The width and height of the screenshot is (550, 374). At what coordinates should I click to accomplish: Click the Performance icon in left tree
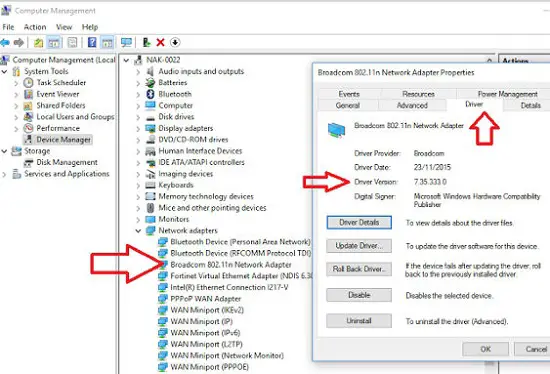28,128
